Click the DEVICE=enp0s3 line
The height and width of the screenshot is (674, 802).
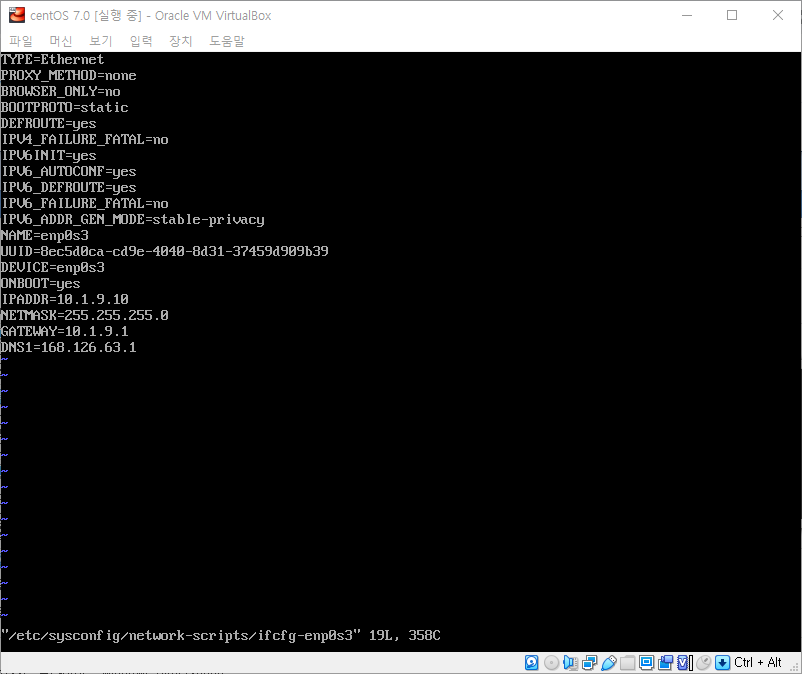pos(52,267)
